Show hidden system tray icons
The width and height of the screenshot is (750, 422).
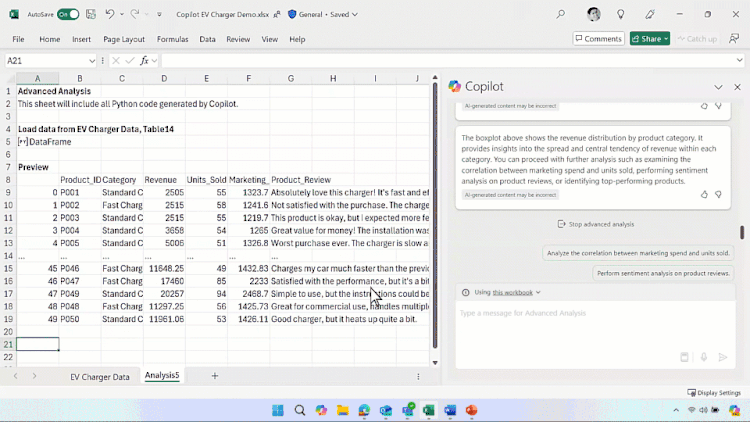676,410
